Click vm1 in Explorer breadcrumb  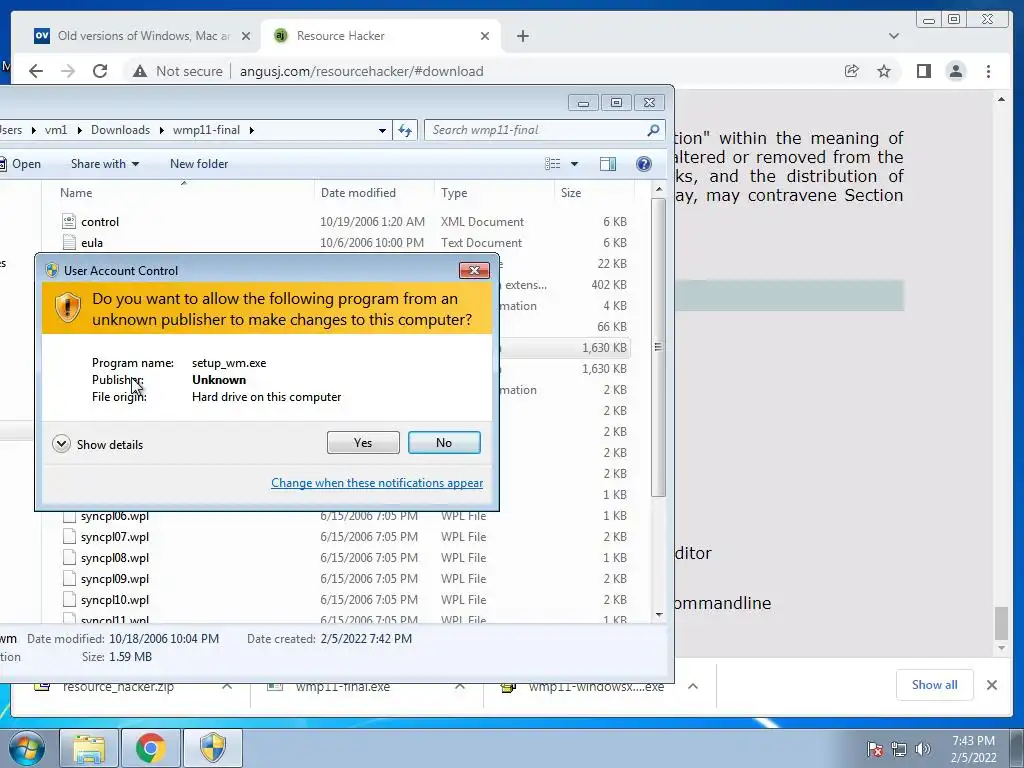56,130
